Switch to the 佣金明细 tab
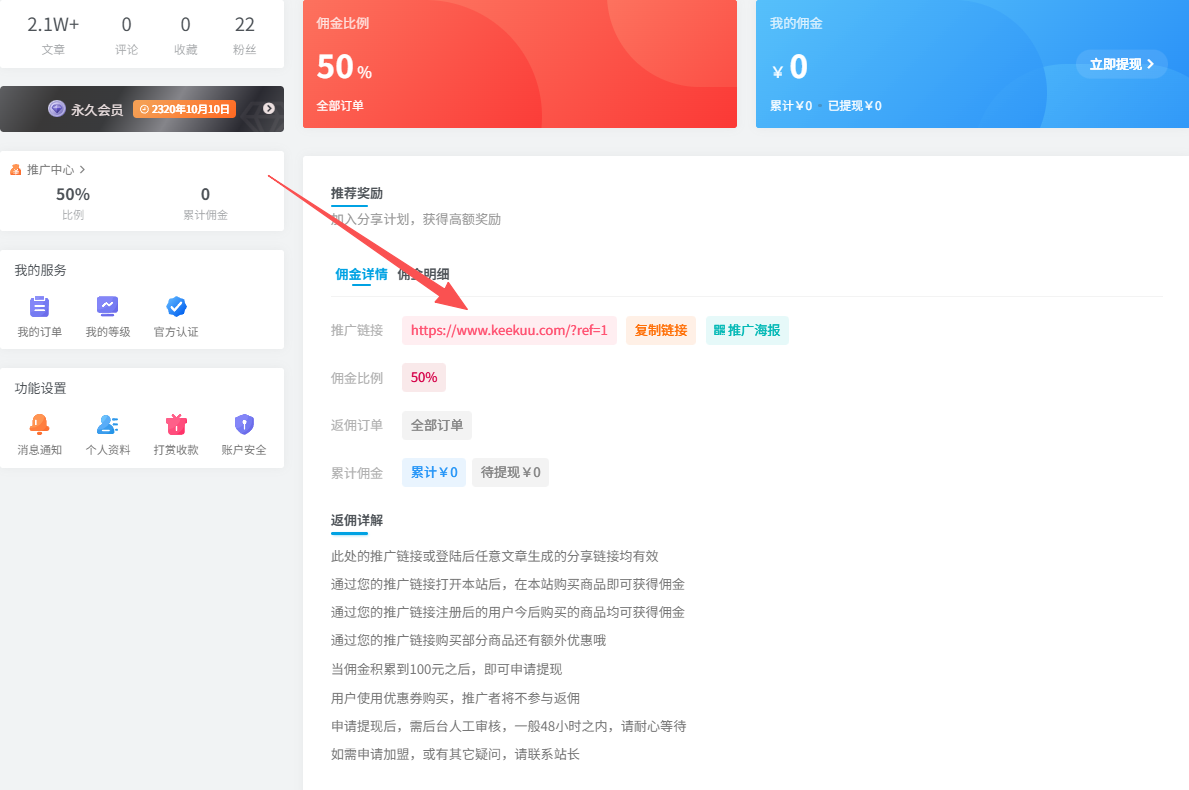 [x=424, y=274]
